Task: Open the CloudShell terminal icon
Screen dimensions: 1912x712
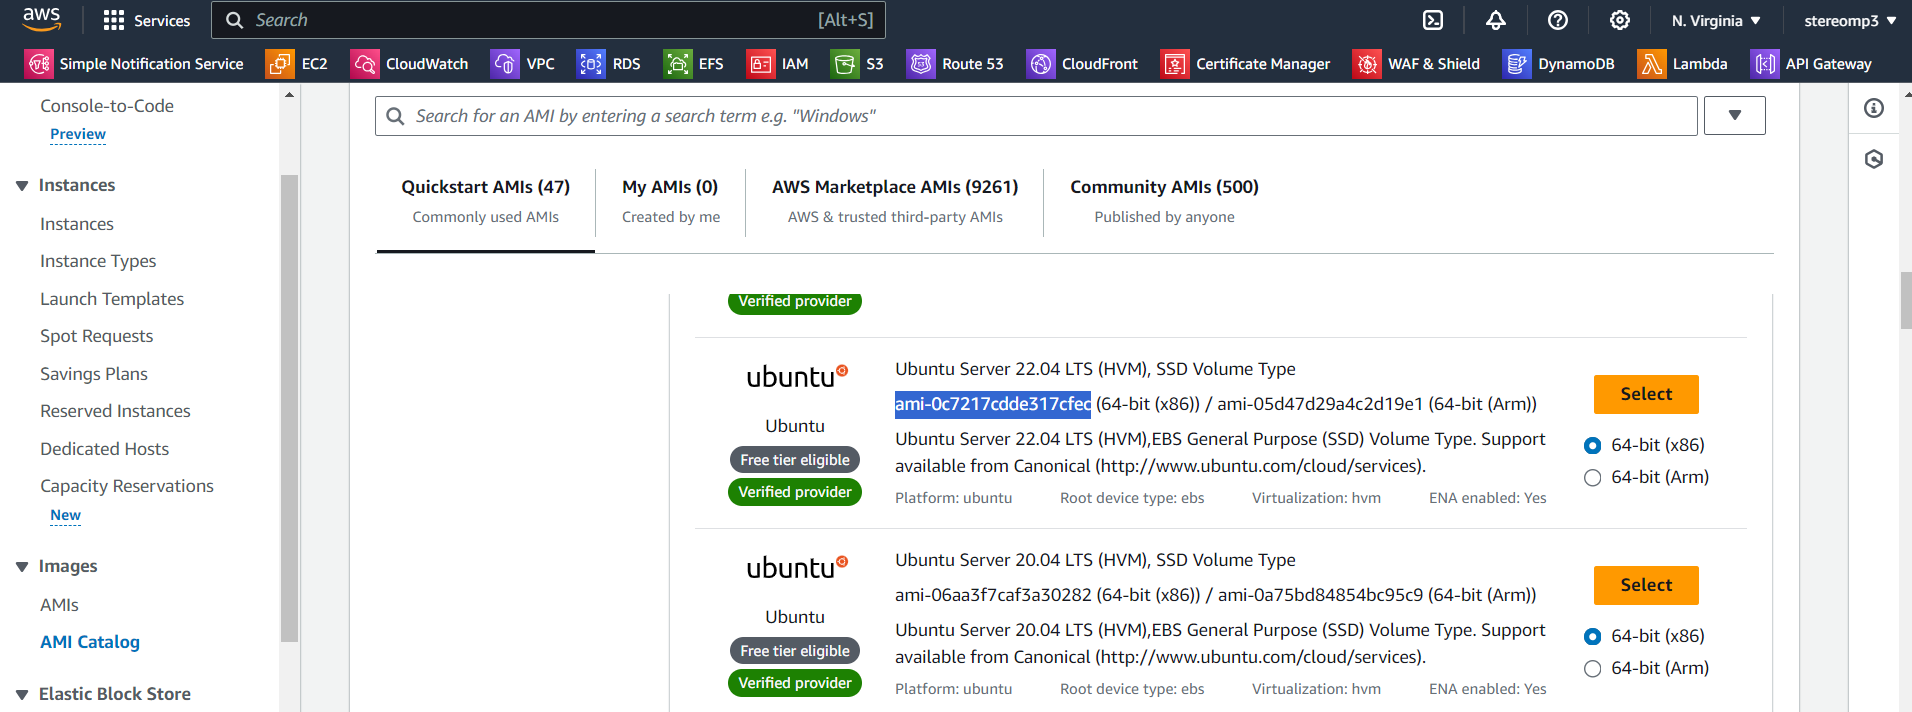Action: tap(1433, 20)
